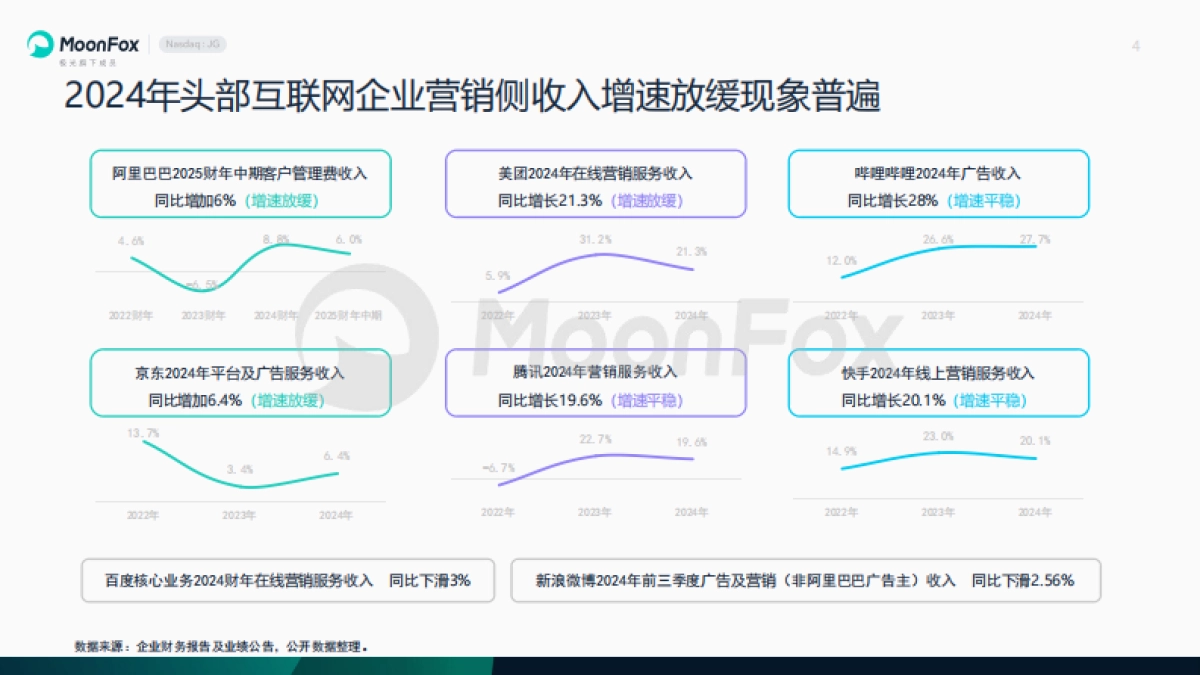Toggle the 增速放缓 label on Meituan card

click(x=646, y=200)
